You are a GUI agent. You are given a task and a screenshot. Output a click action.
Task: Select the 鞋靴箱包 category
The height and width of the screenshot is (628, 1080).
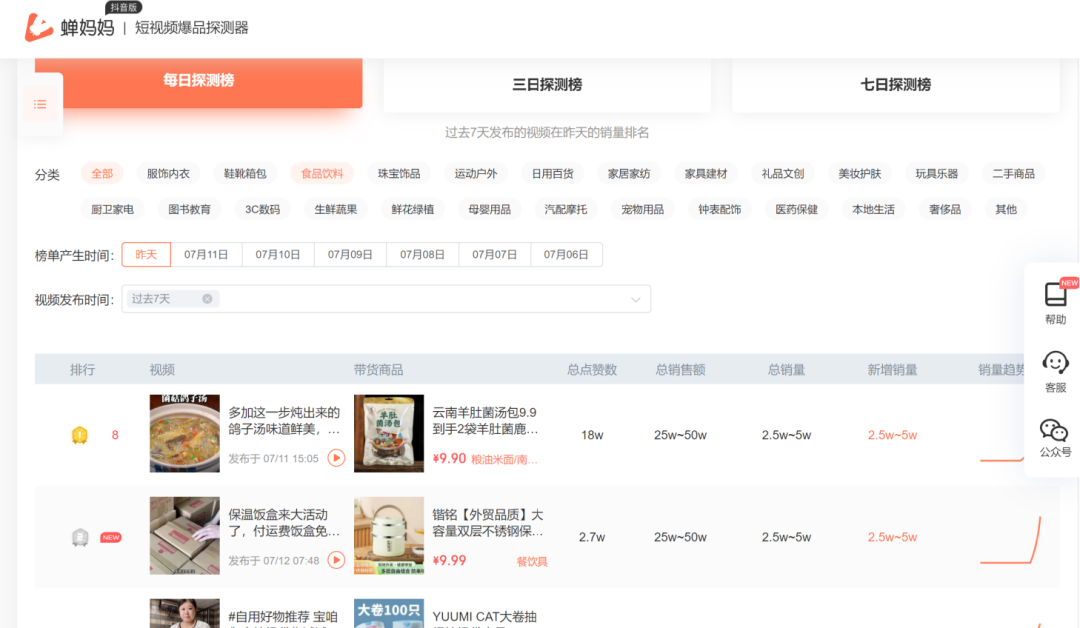coord(245,174)
